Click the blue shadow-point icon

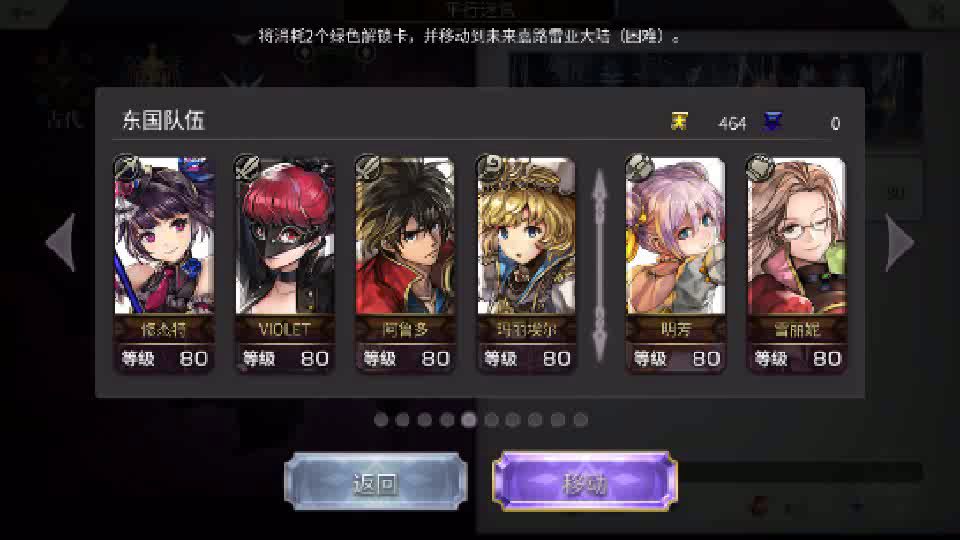[x=773, y=122]
